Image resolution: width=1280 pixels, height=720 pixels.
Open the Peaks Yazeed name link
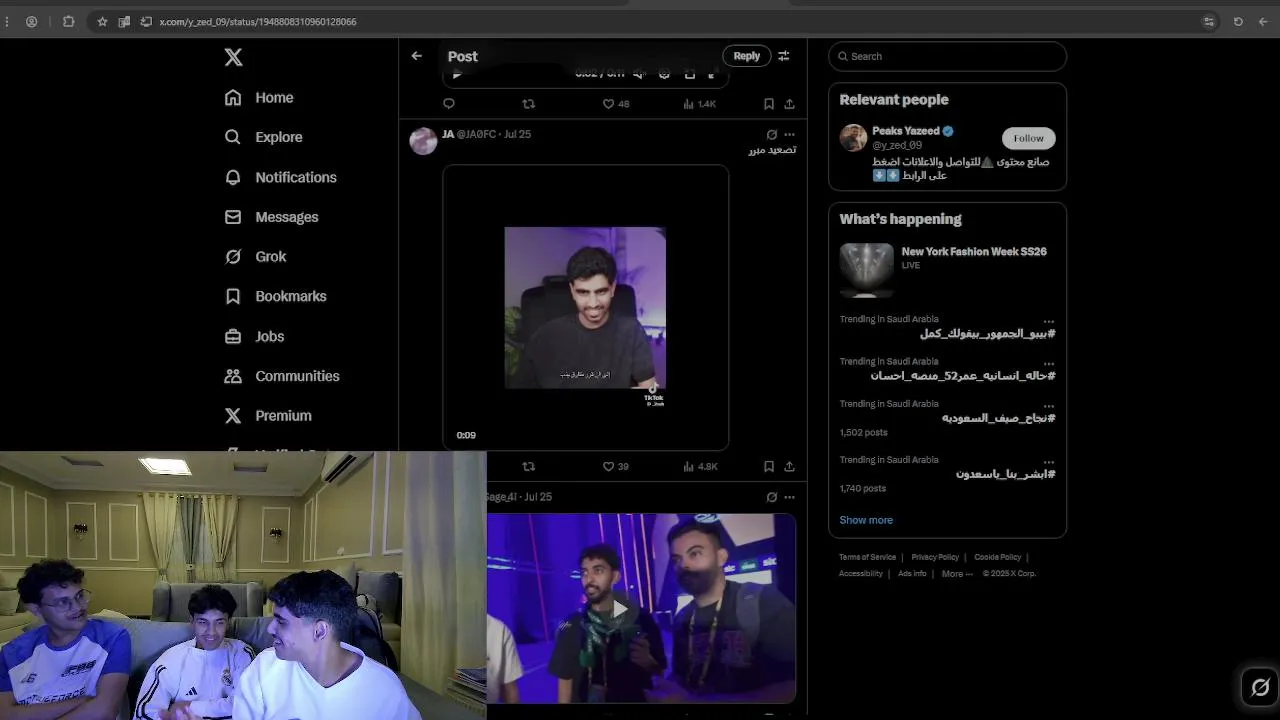905,131
